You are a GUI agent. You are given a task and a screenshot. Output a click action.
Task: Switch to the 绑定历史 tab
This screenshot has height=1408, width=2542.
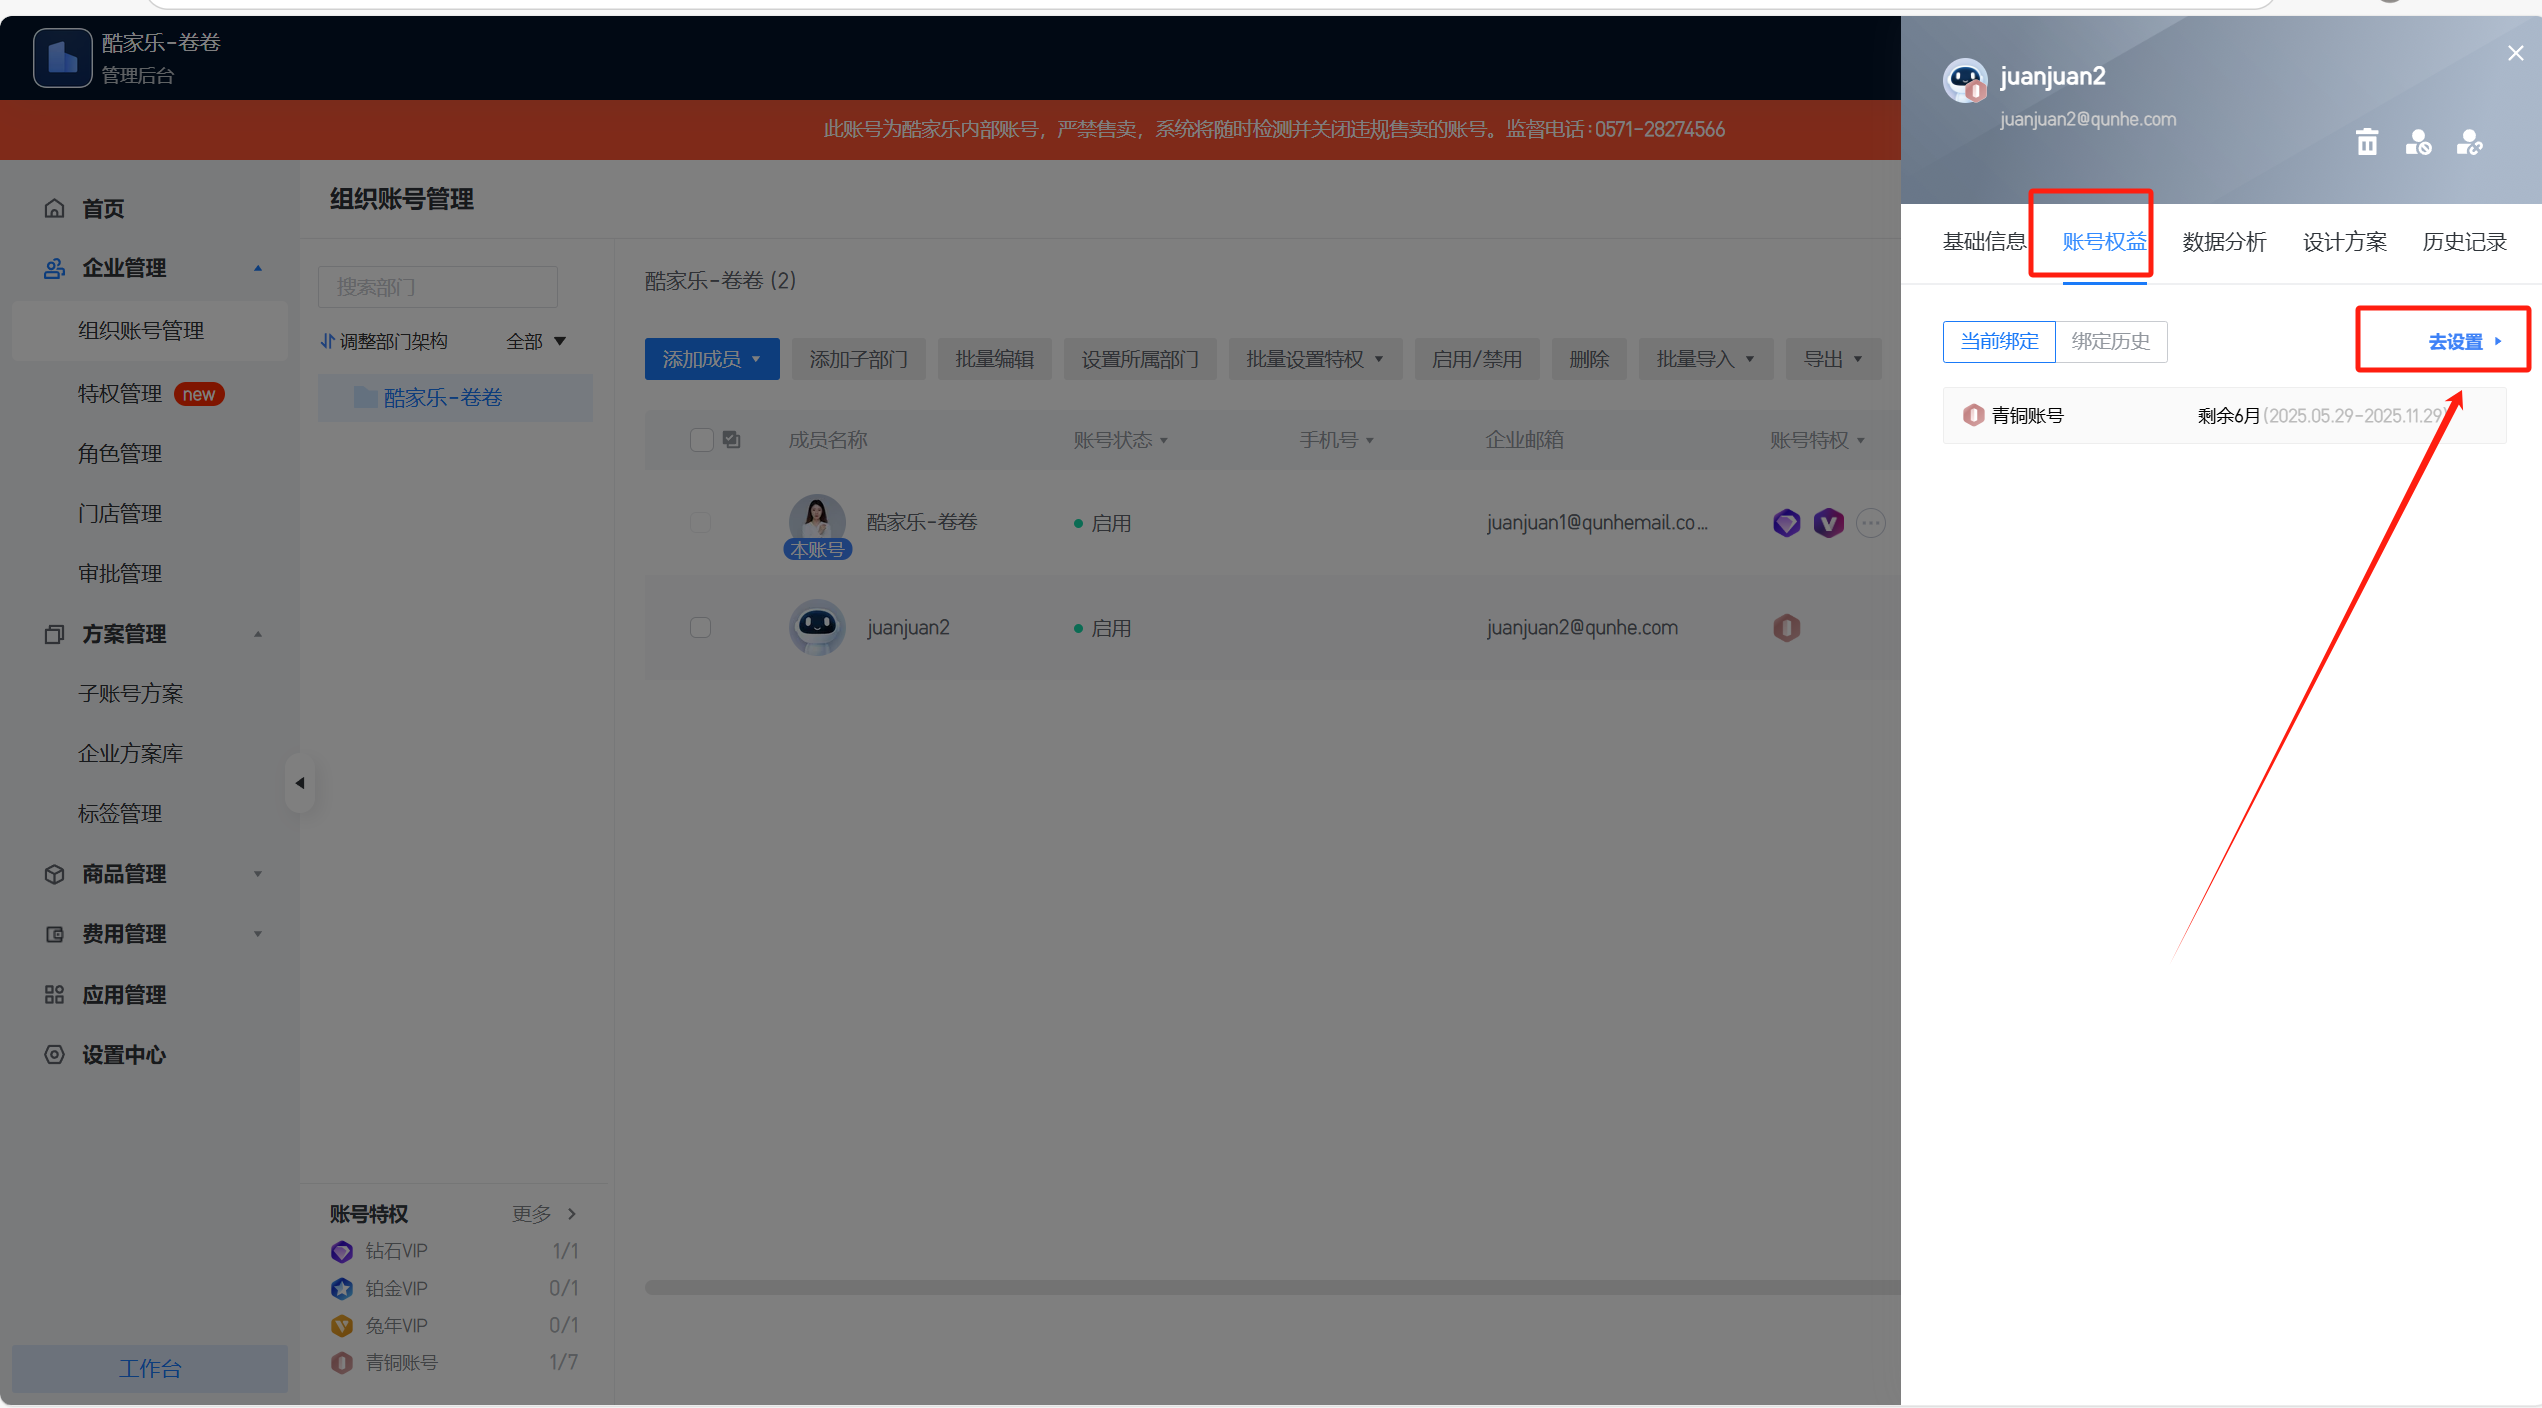(x=2110, y=342)
